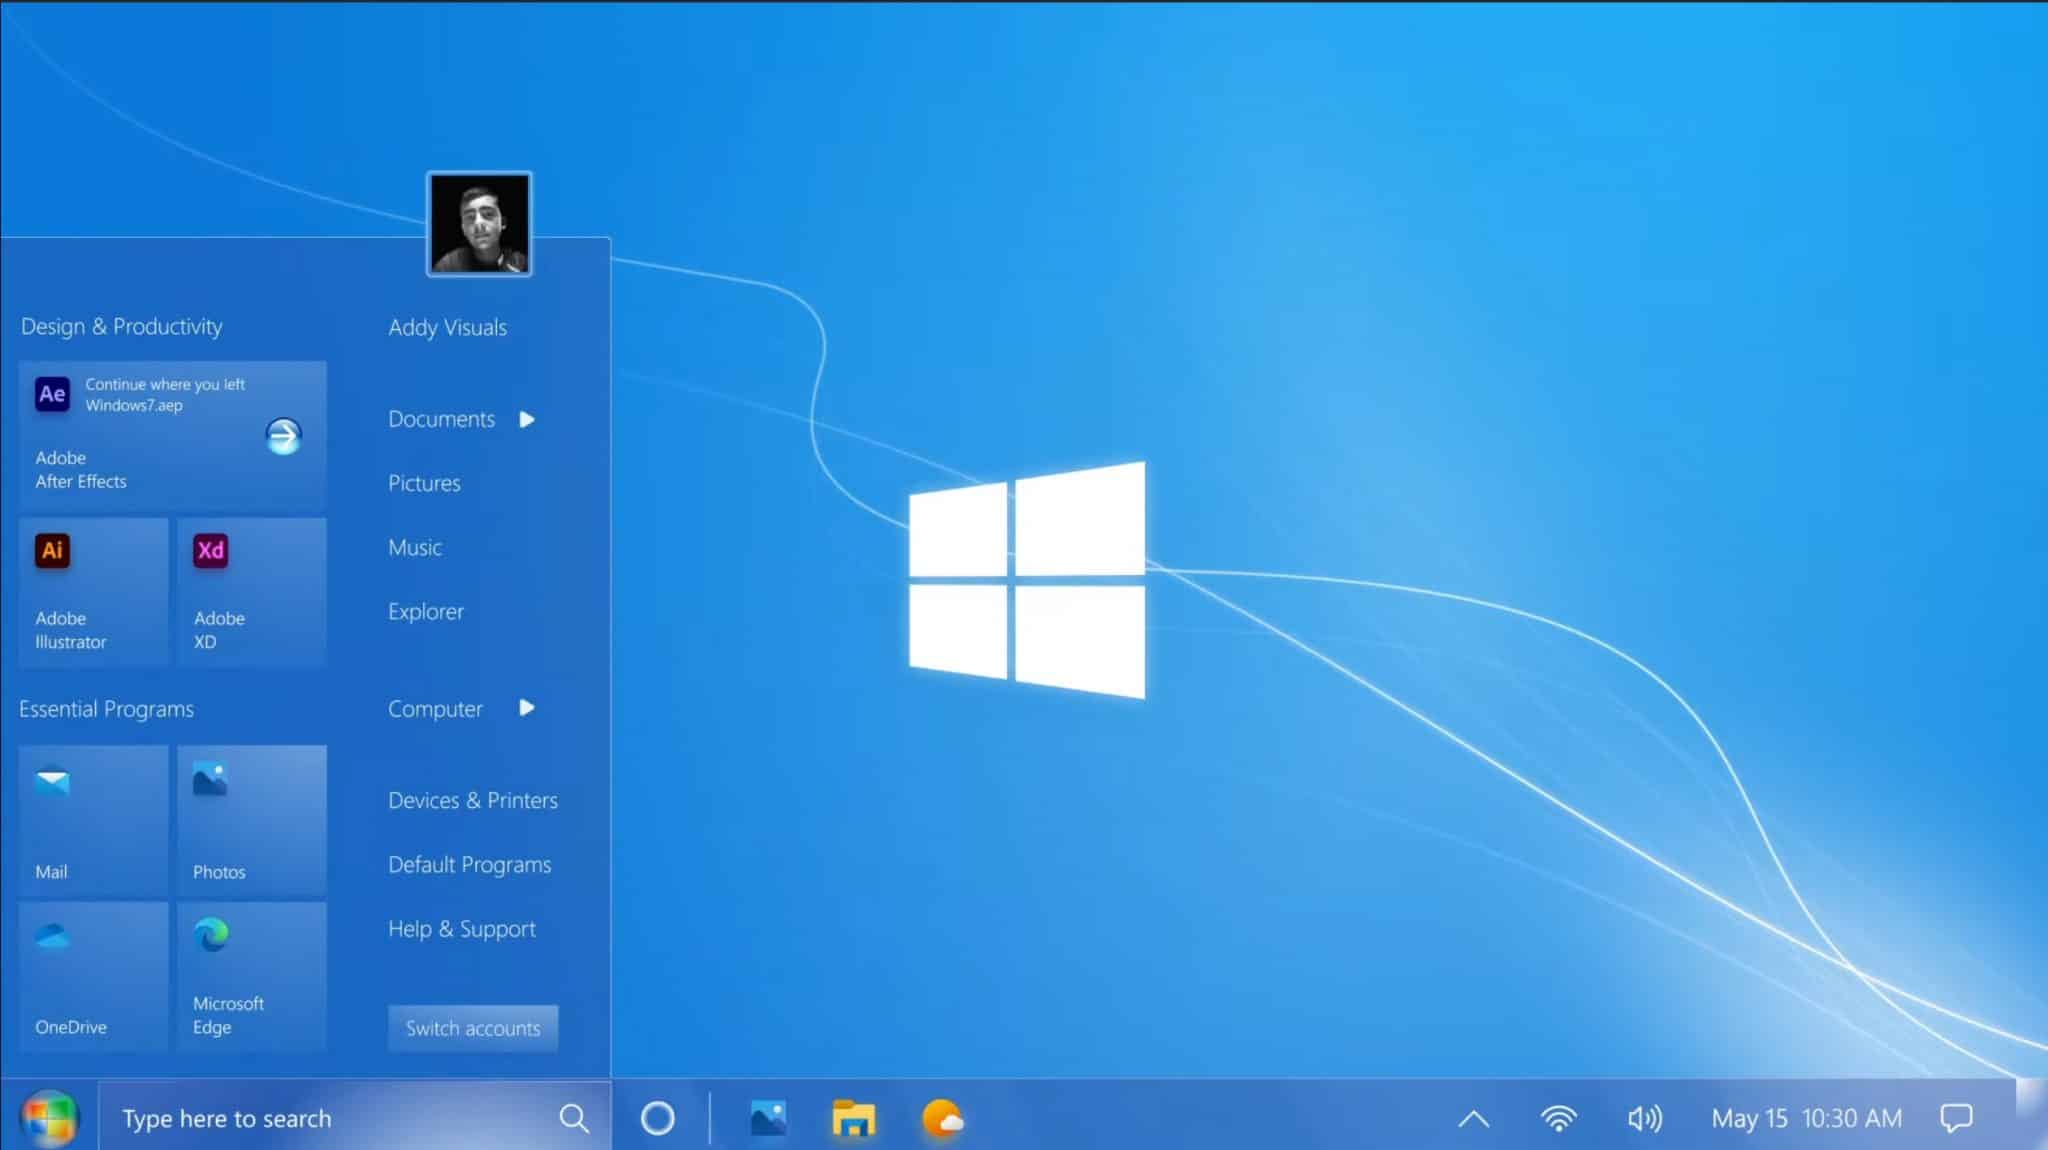The width and height of the screenshot is (2048, 1150).
Task: Expand the Computer submenu arrow
Action: (527, 709)
